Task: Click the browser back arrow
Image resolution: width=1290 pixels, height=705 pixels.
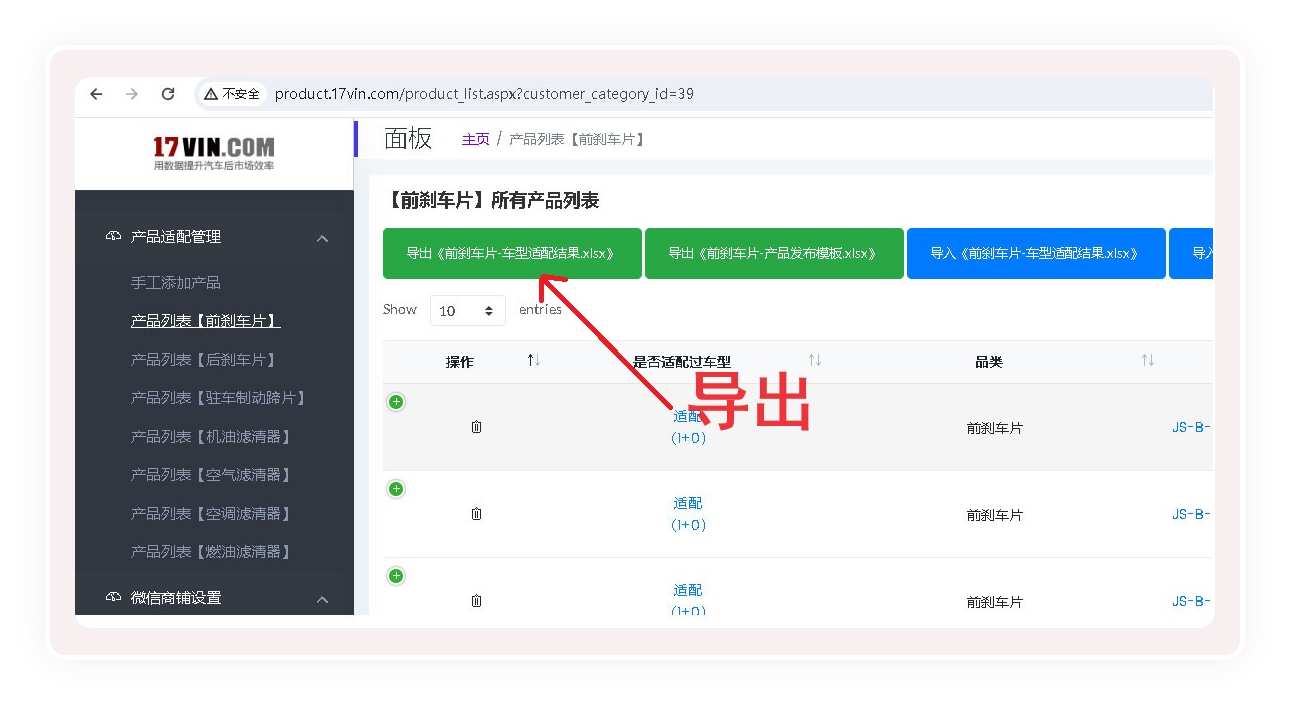Action: (96, 94)
